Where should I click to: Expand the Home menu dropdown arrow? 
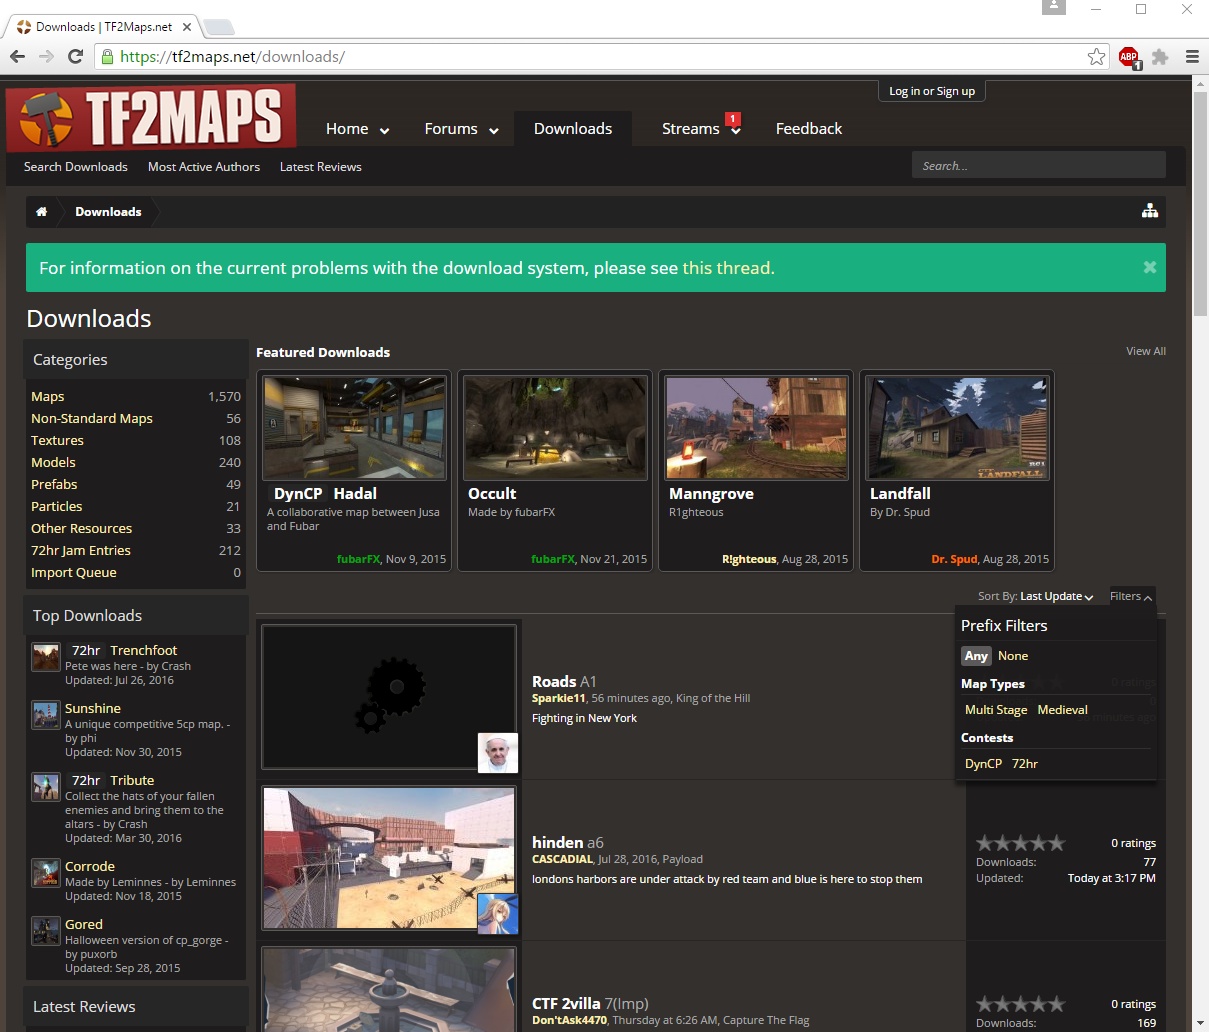tap(384, 130)
